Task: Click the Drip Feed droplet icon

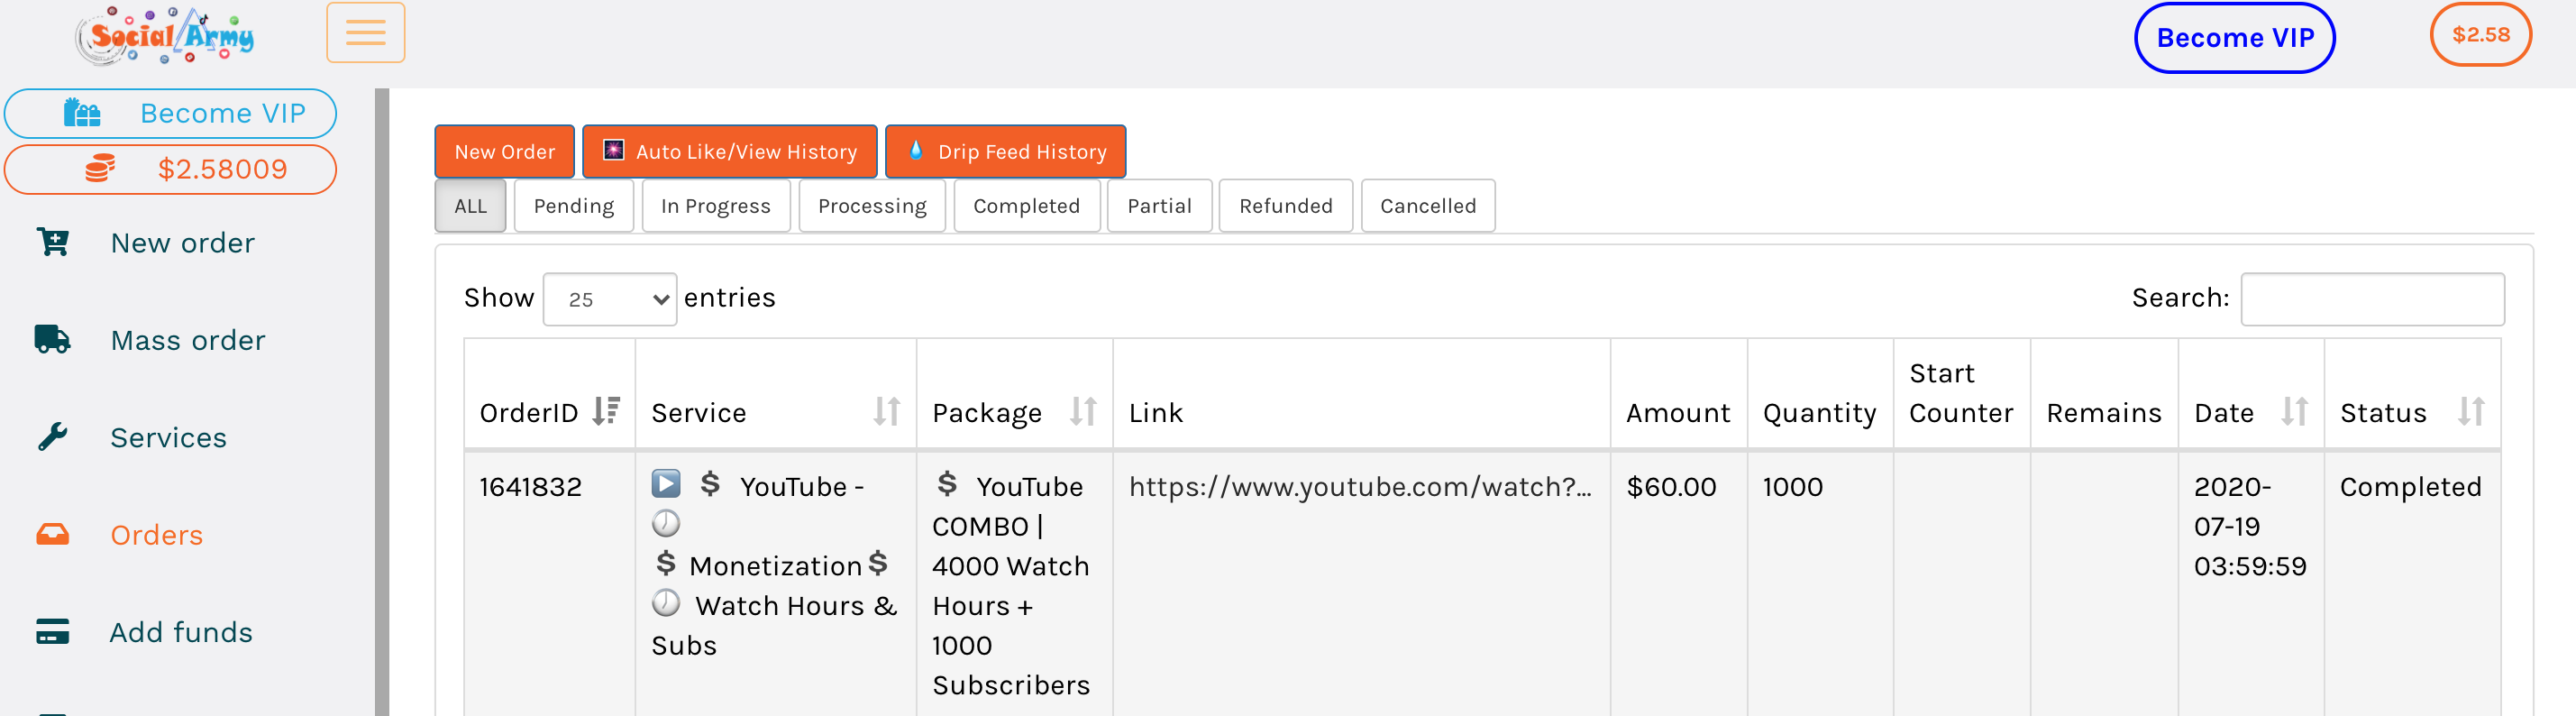Action: (915, 150)
